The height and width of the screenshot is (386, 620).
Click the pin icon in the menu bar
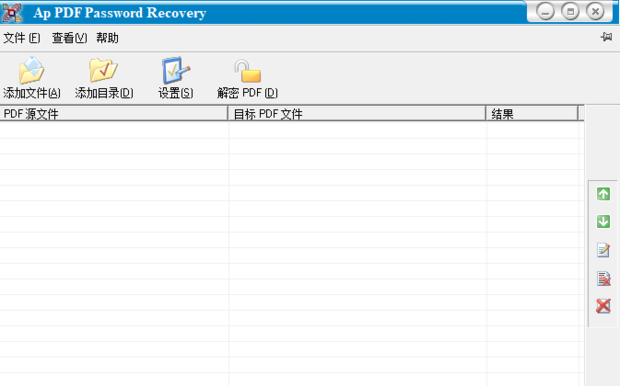[x=606, y=37]
